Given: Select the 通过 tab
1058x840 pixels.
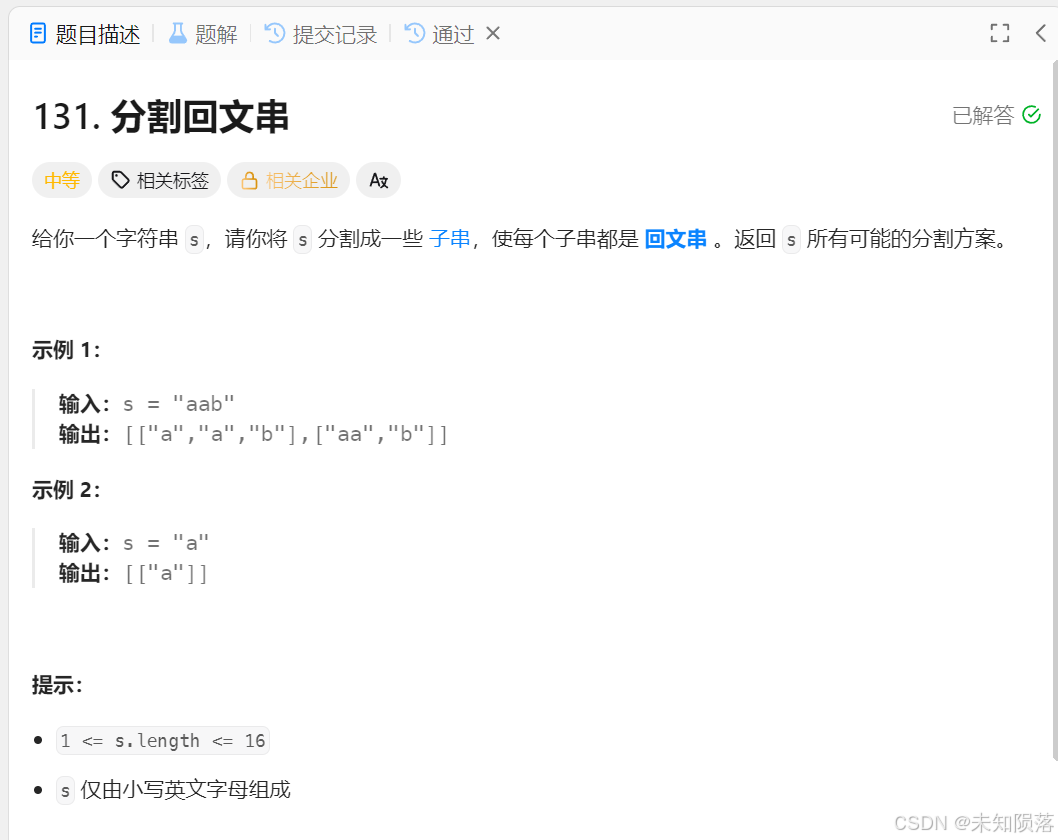Looking at the screenshot, I should pyautogui.click(x=439, y=33).
